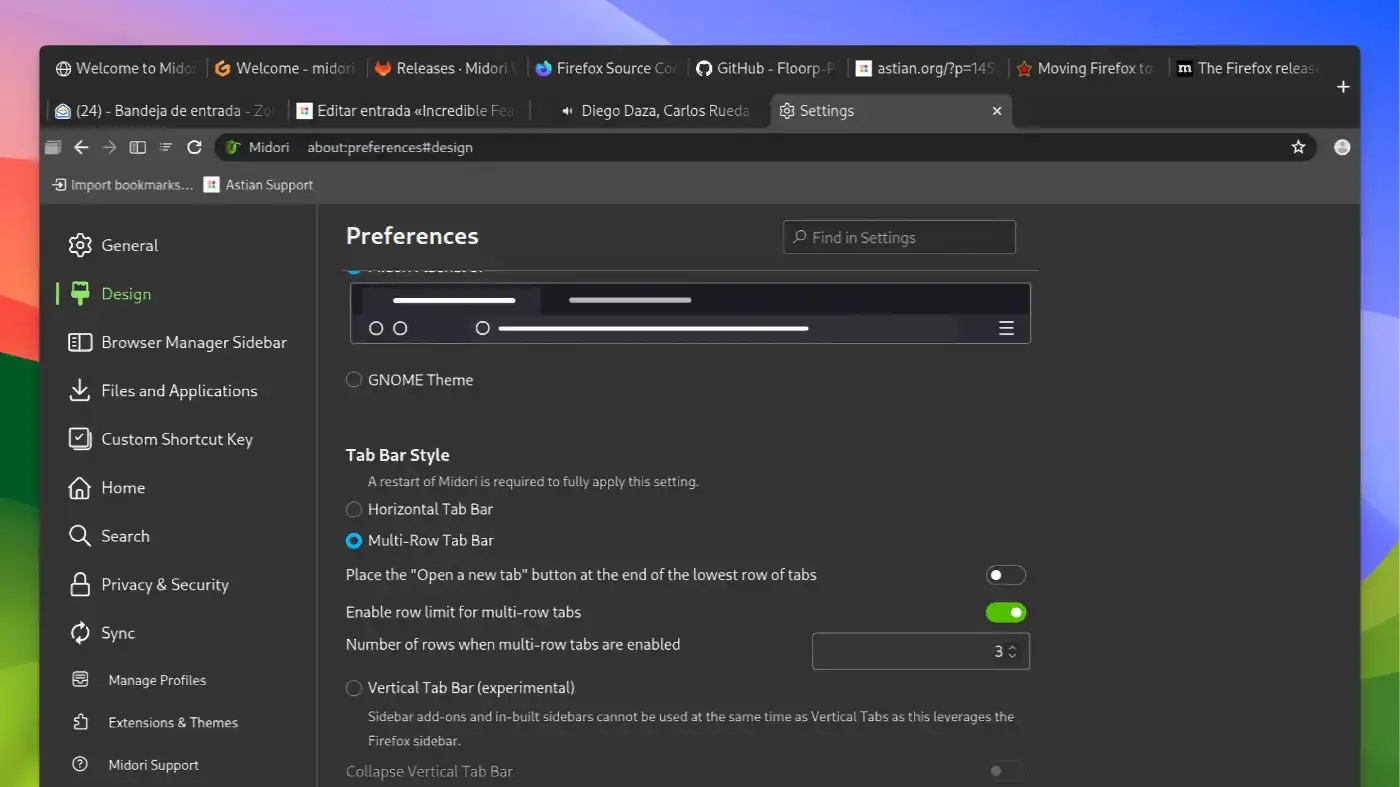Increase the number of rows with the stepper
The width and height of the screenshot is (1400, 787).
(1013, 646)
